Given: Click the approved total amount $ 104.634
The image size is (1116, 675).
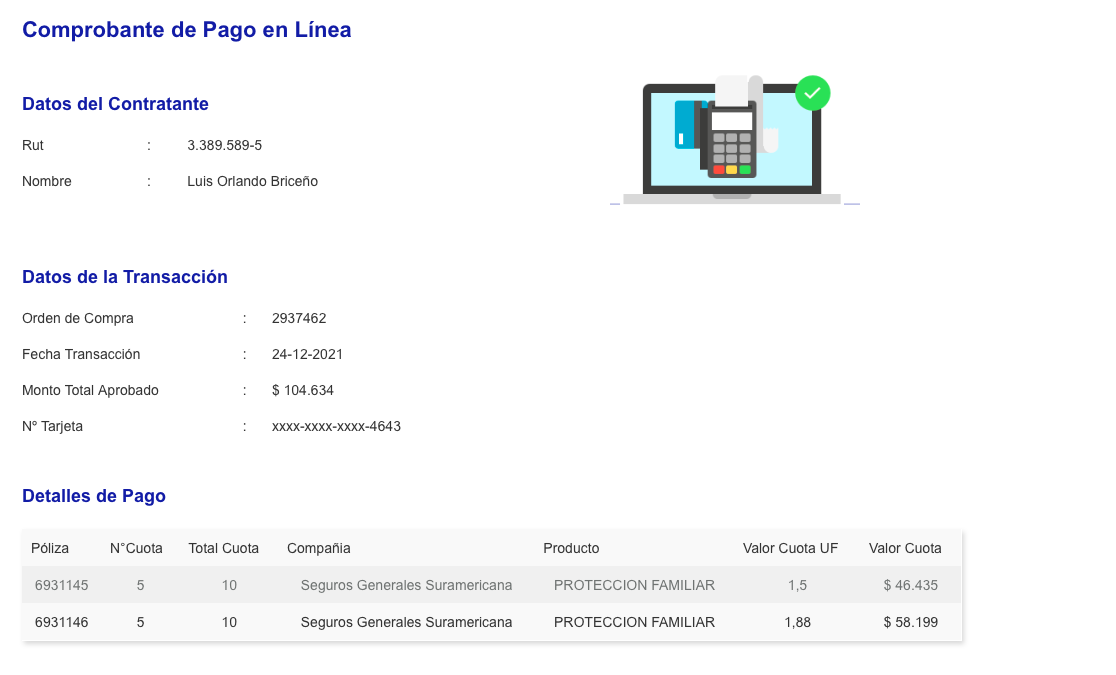Looking at the screenshot, I should click(302, 390).
